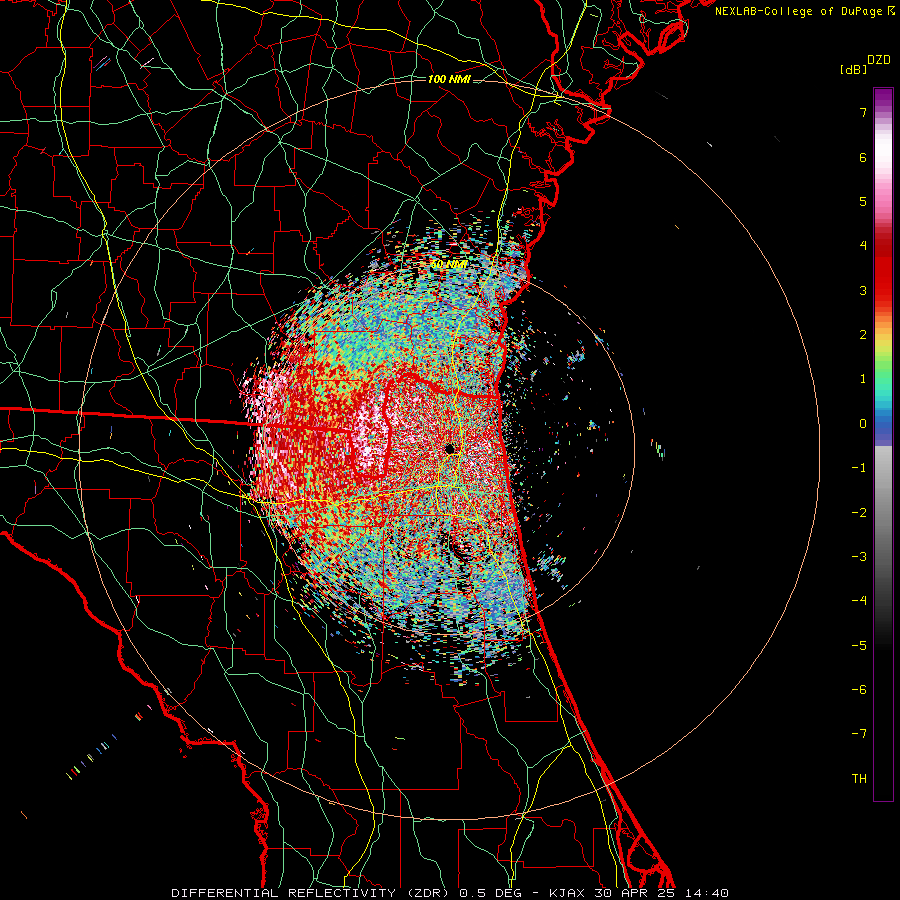Click the black radar site dot
The height and width of the screenshot is (900, 900).
(x=449, y=448)
